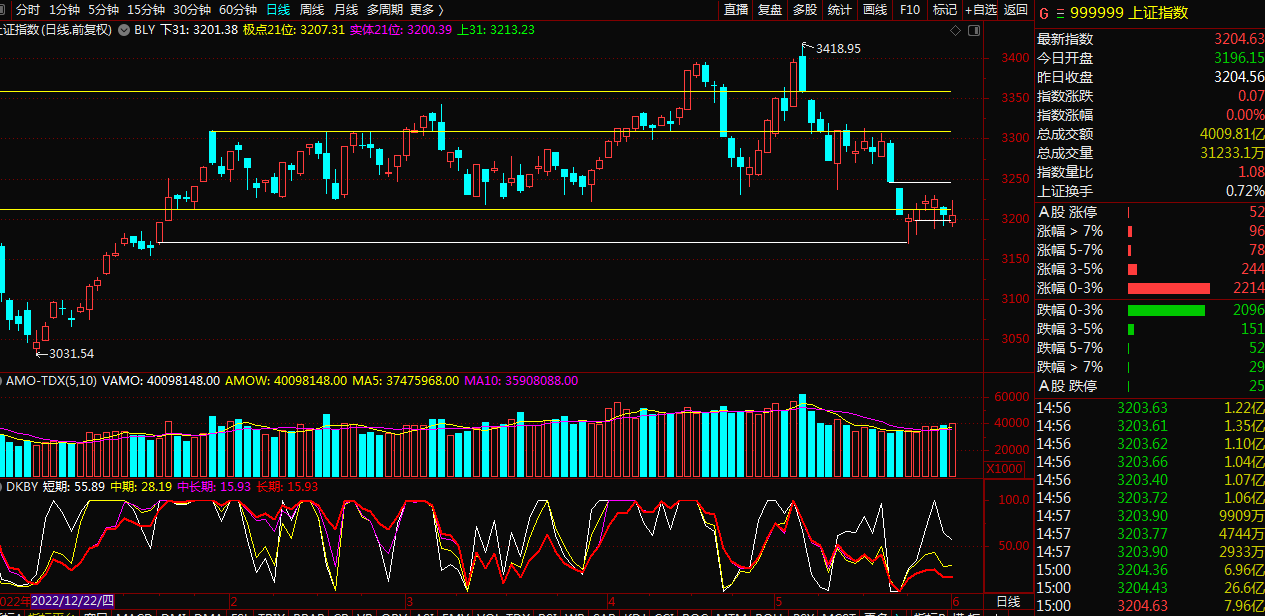Click the 2022/12/22 date label on timeline

click(x=73, y=598)
